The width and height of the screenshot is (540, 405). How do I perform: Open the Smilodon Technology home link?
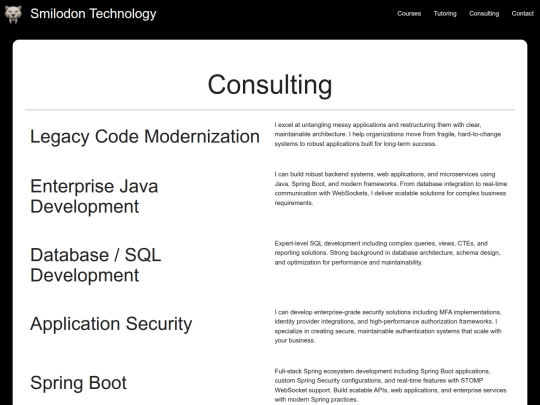(93, 14)
